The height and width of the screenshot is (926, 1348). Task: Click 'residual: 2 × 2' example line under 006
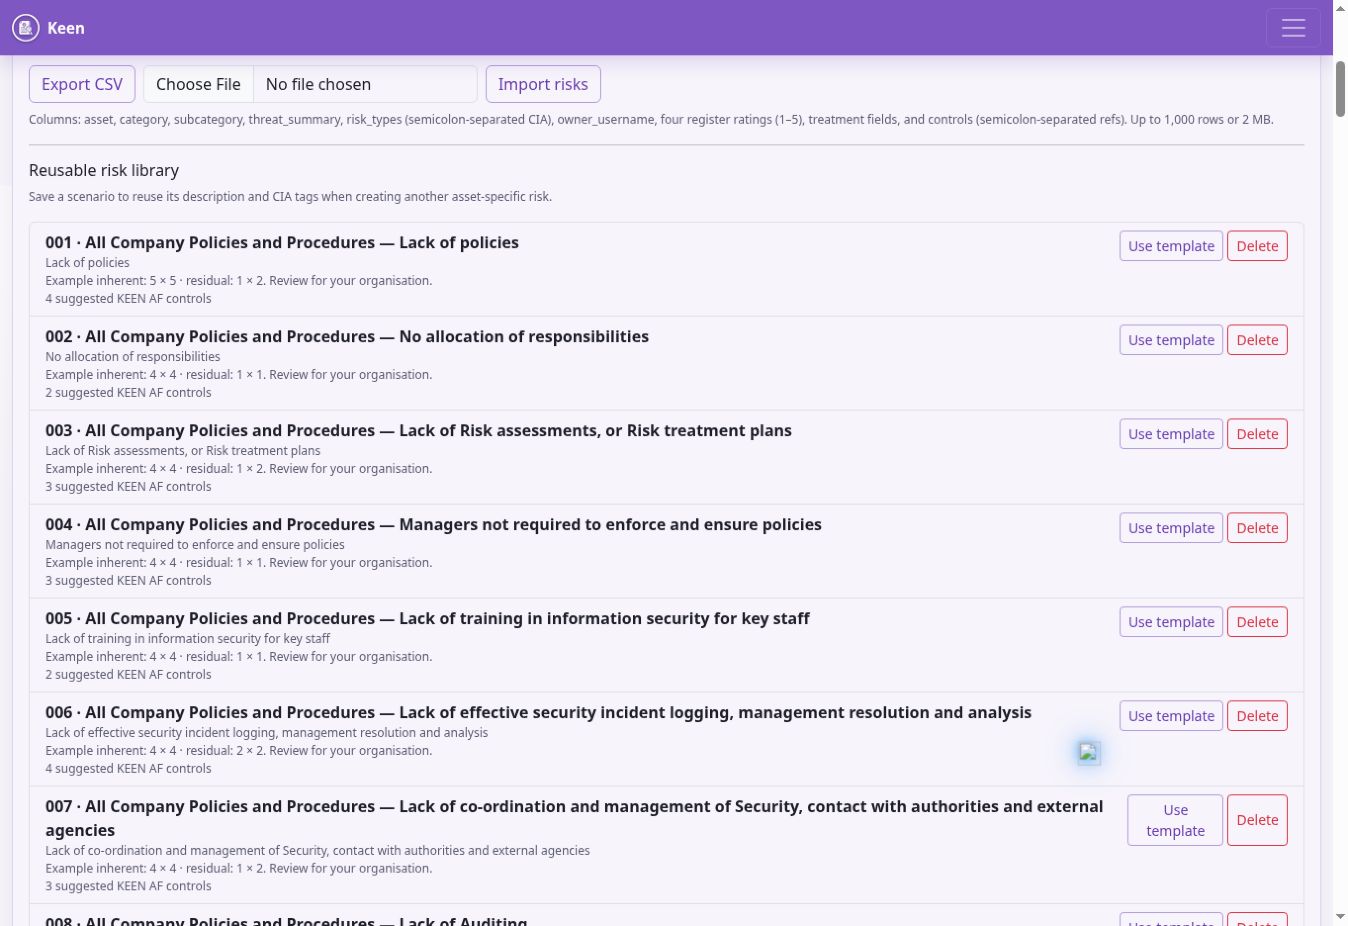[x=239, y=751]
